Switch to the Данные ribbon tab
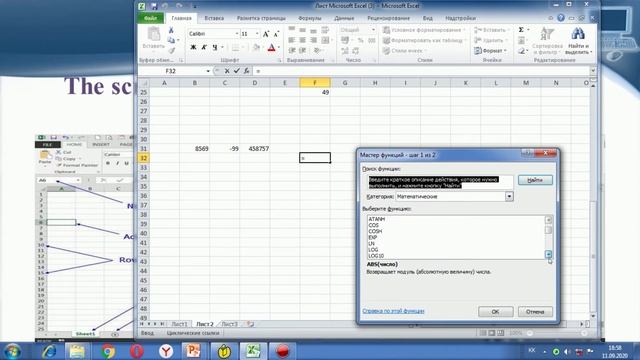This screenshot has height=360, width=640. [x=344, y=18]
